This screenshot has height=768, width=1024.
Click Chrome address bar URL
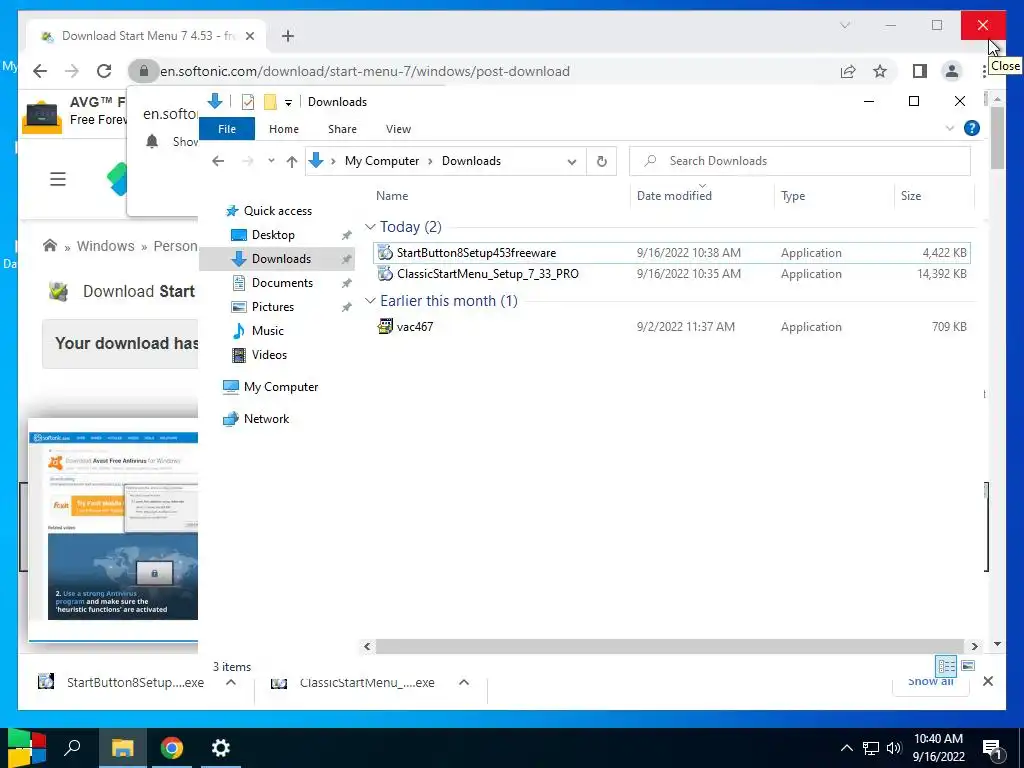pos(364,71)
